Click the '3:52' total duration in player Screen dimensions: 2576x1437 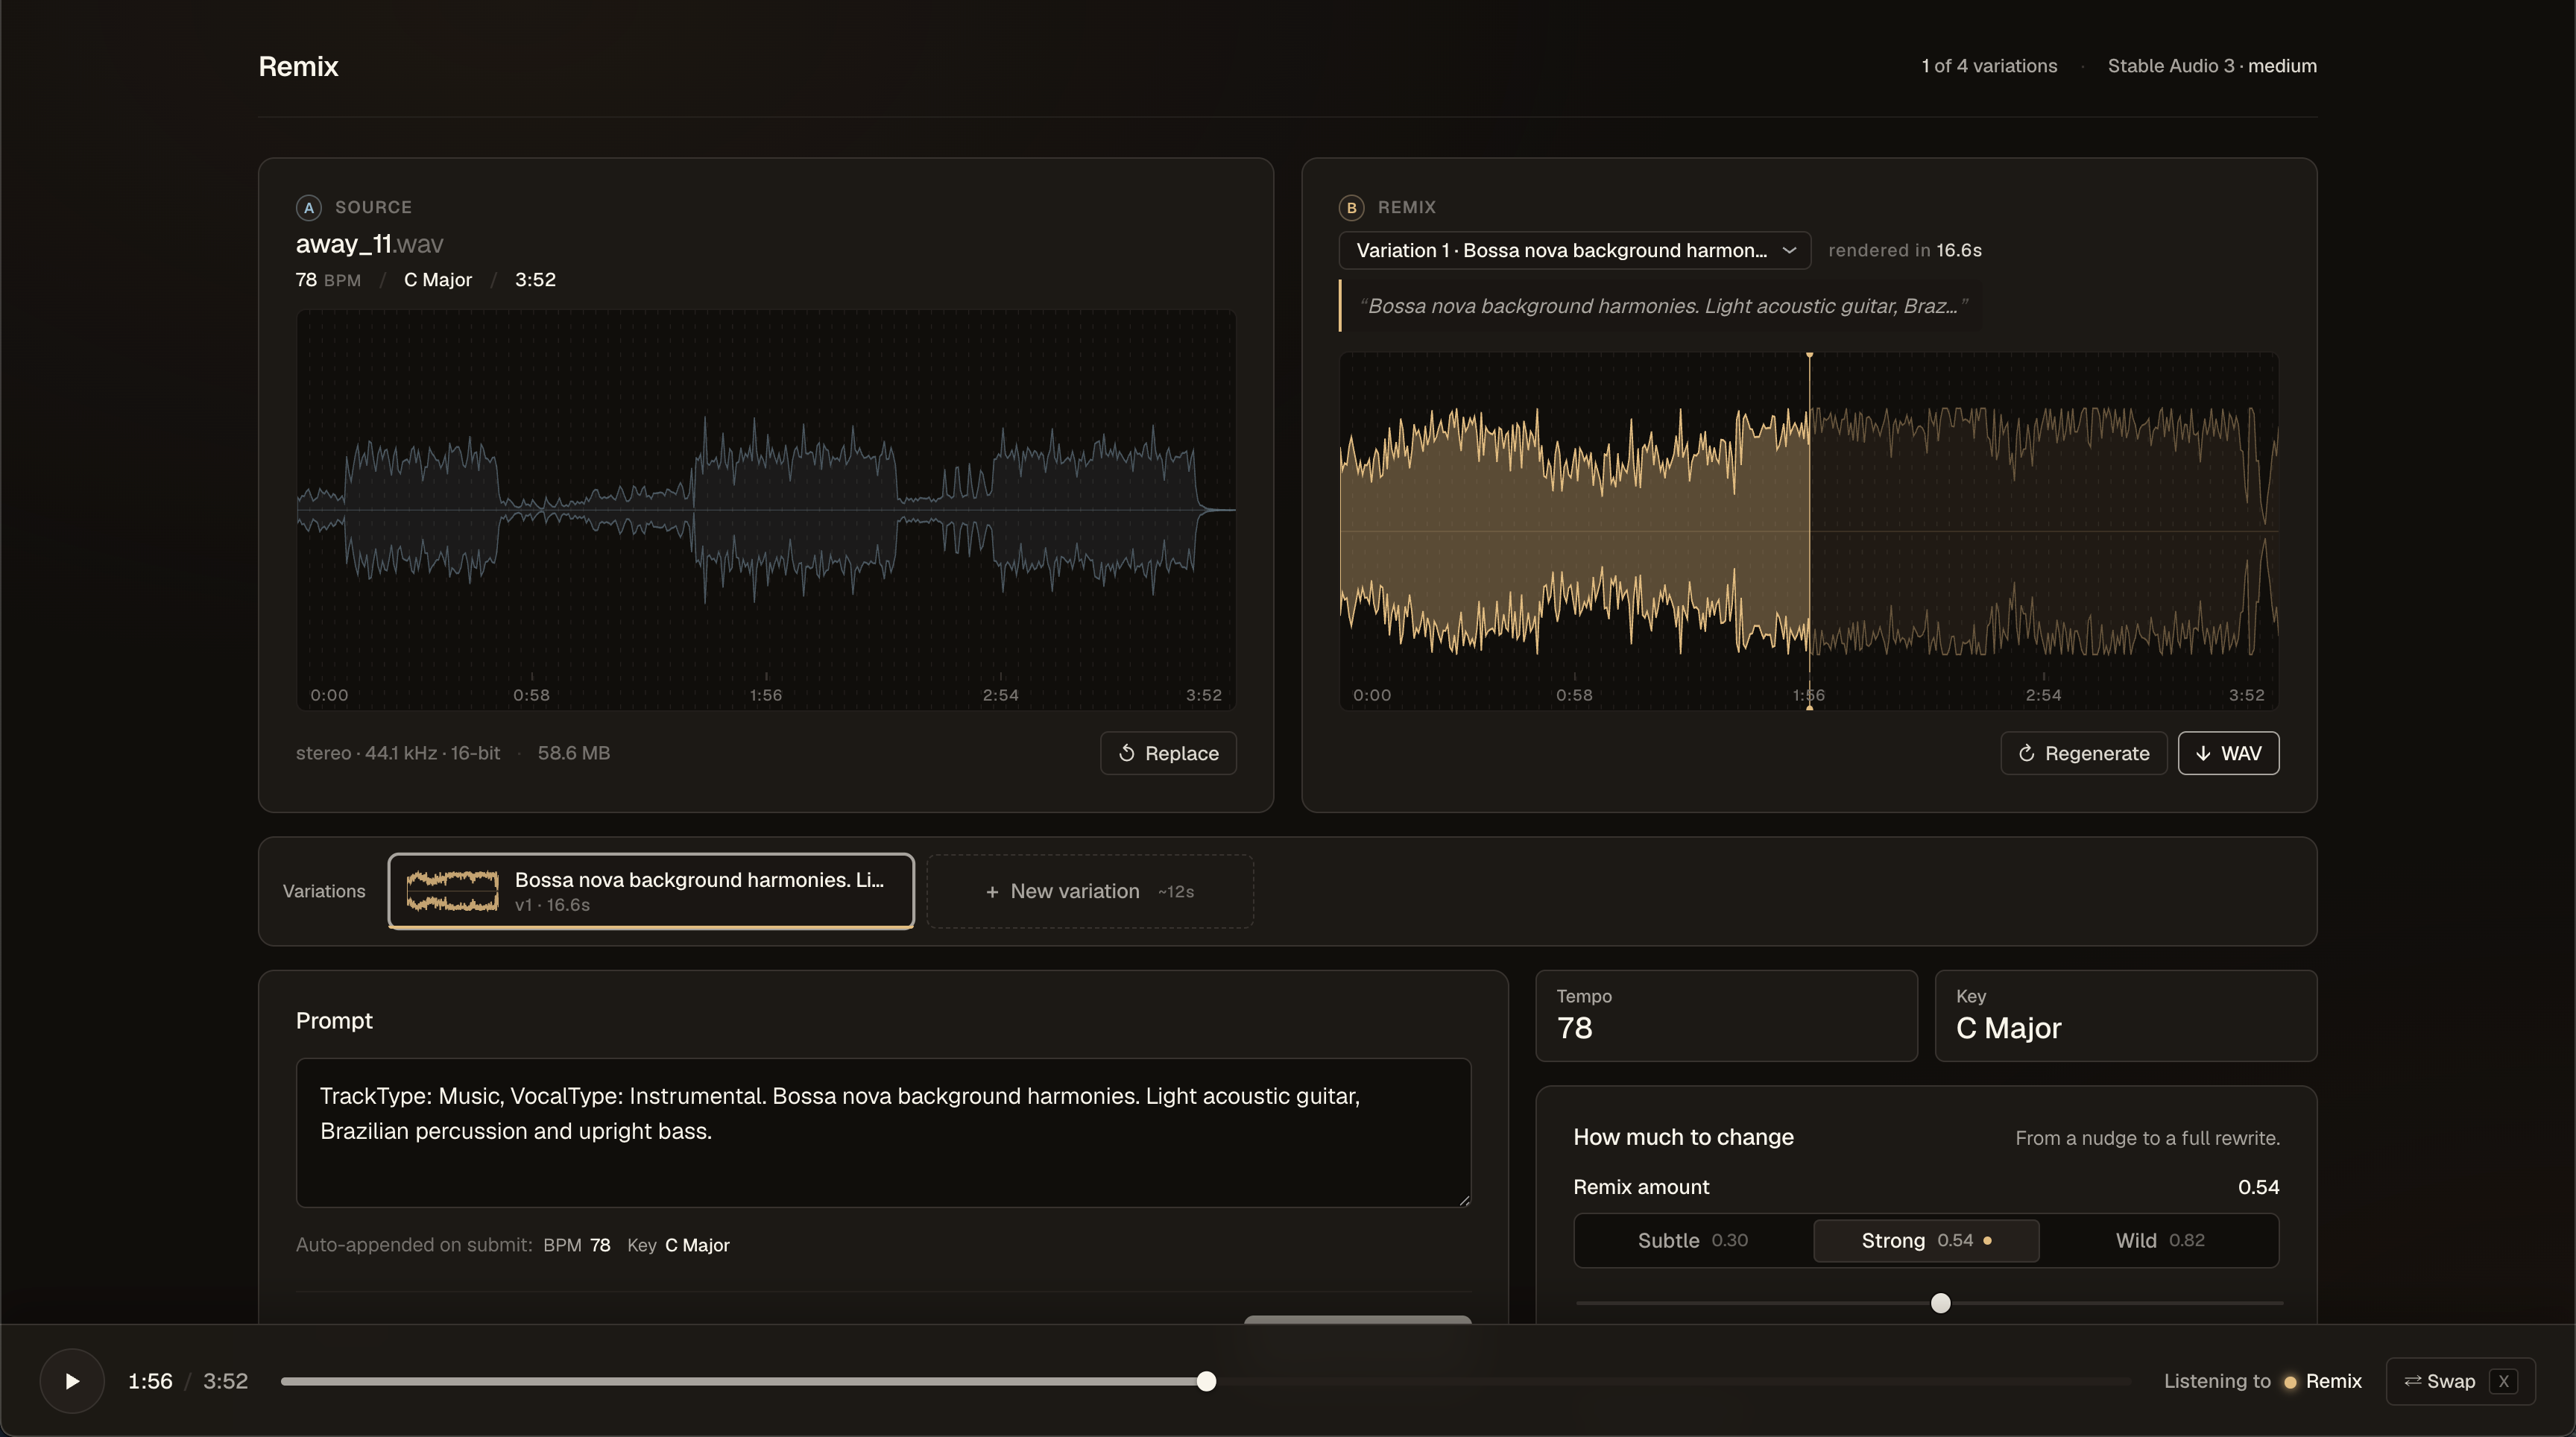point(225,1381)
